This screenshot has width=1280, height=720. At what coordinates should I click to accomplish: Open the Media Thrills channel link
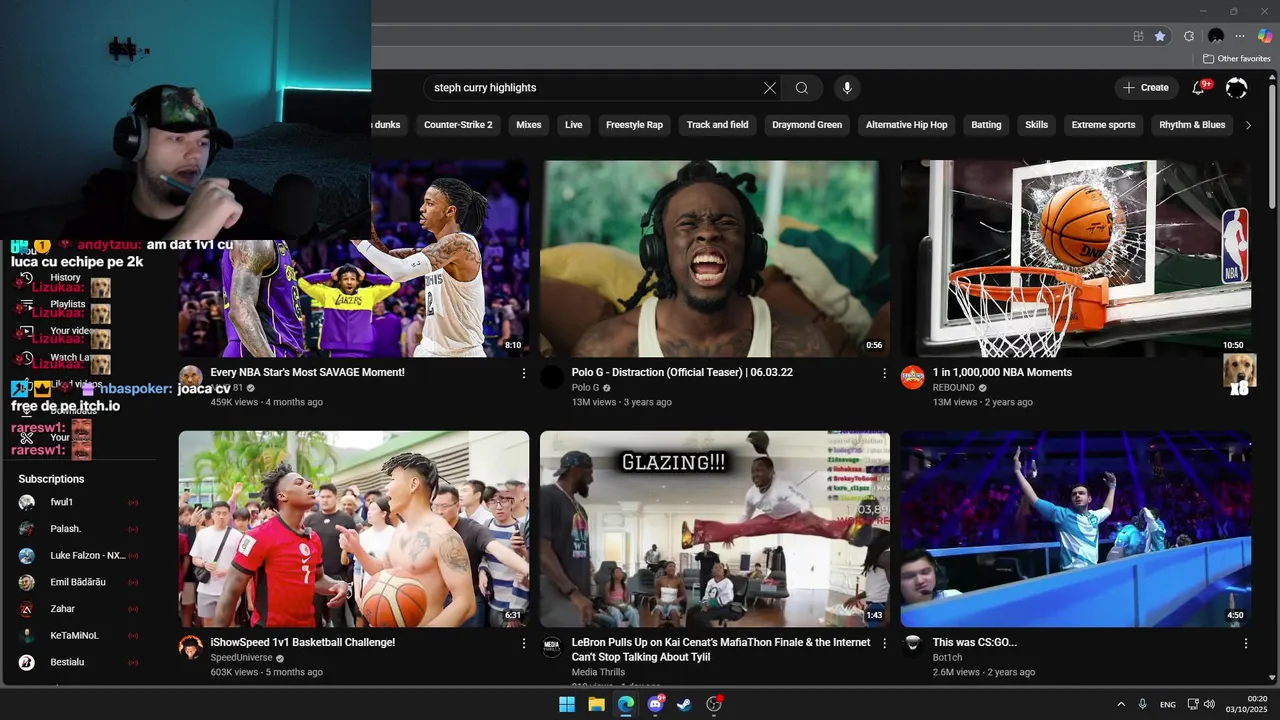click(598, 672)
